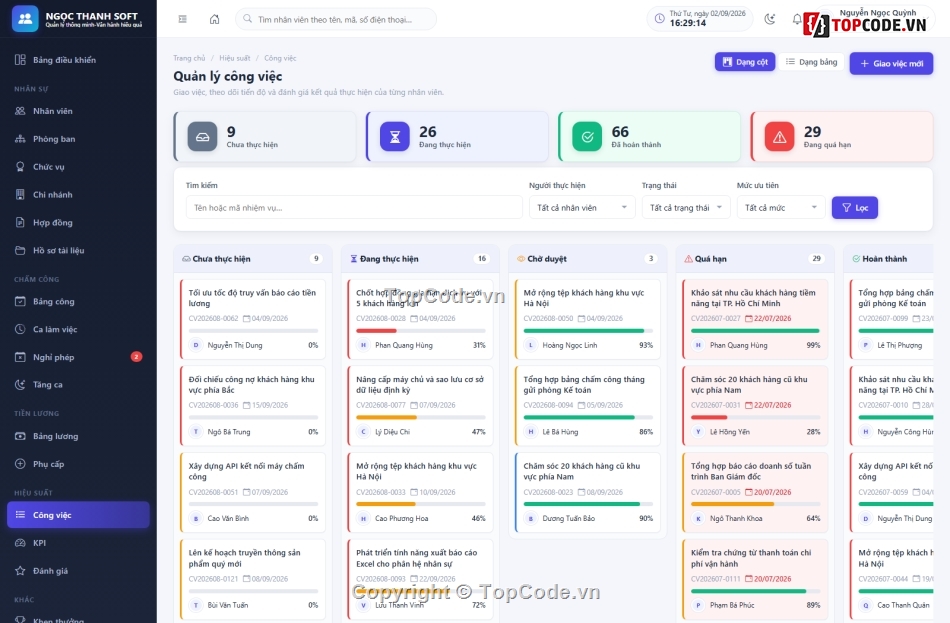The image size is (950, 623).
Task: Click the 'Hiệu suất' breadcrumb link
Action: (x=234, y=58)
